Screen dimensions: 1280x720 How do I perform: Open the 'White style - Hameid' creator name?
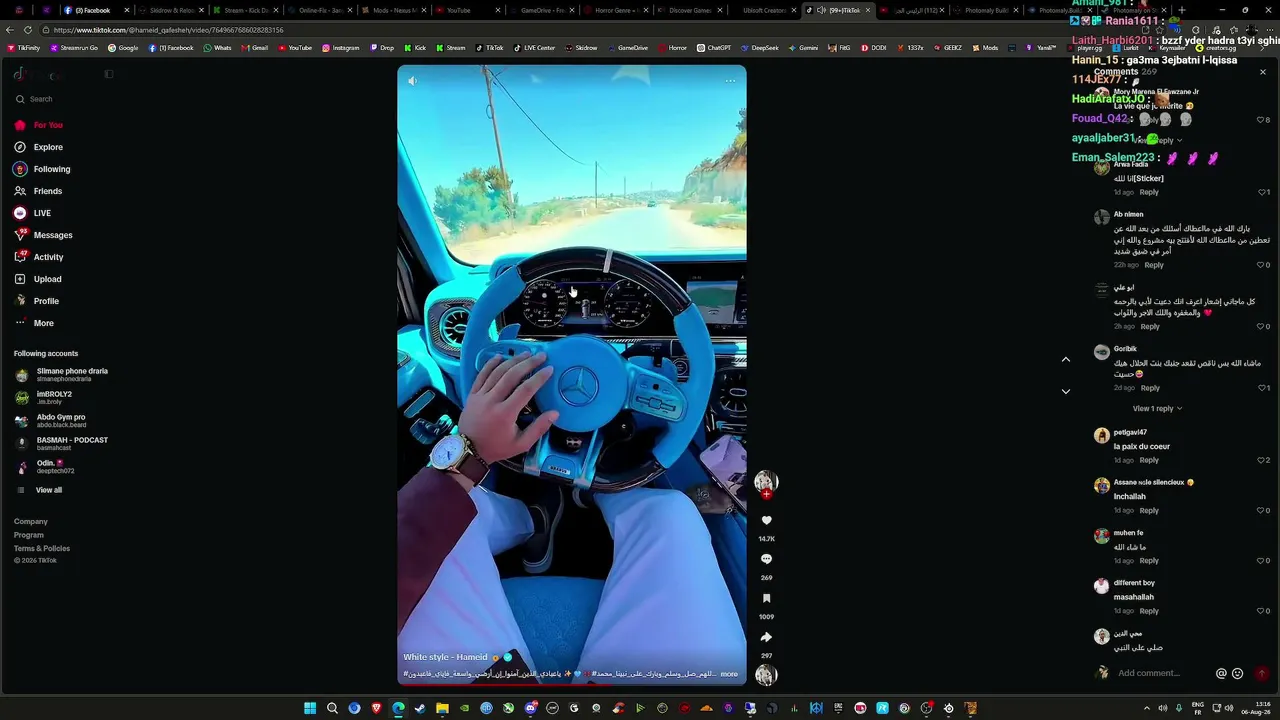(445, 657)
